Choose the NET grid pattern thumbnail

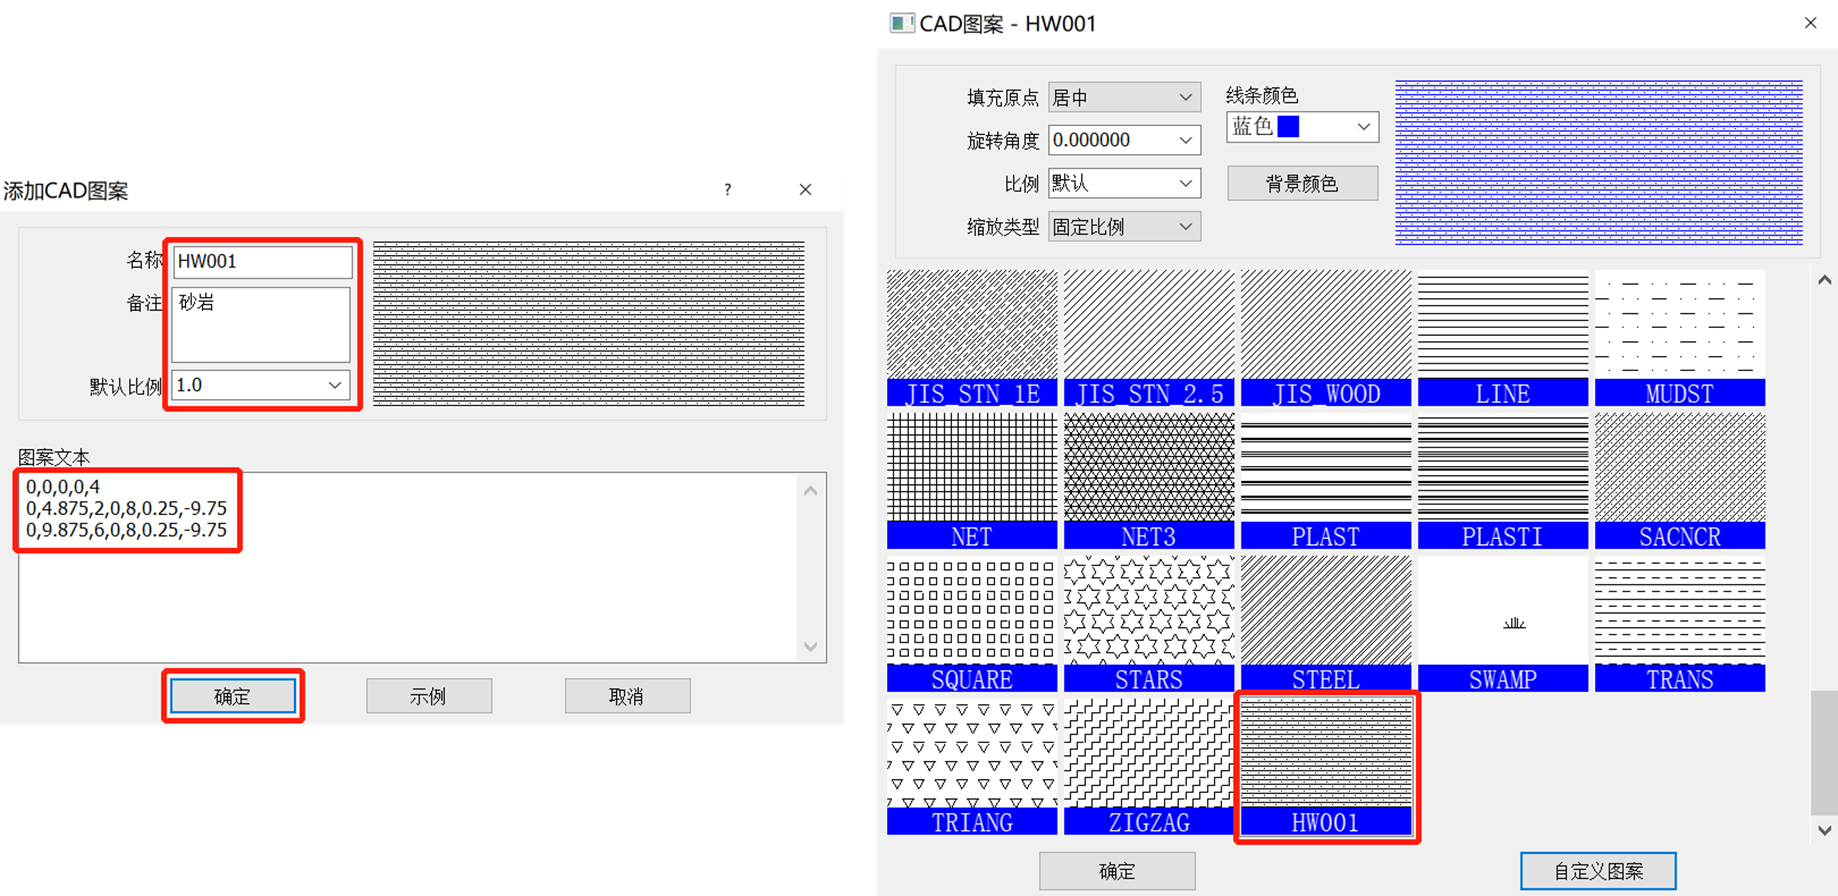pyautogui.click(x=971, y=480)
